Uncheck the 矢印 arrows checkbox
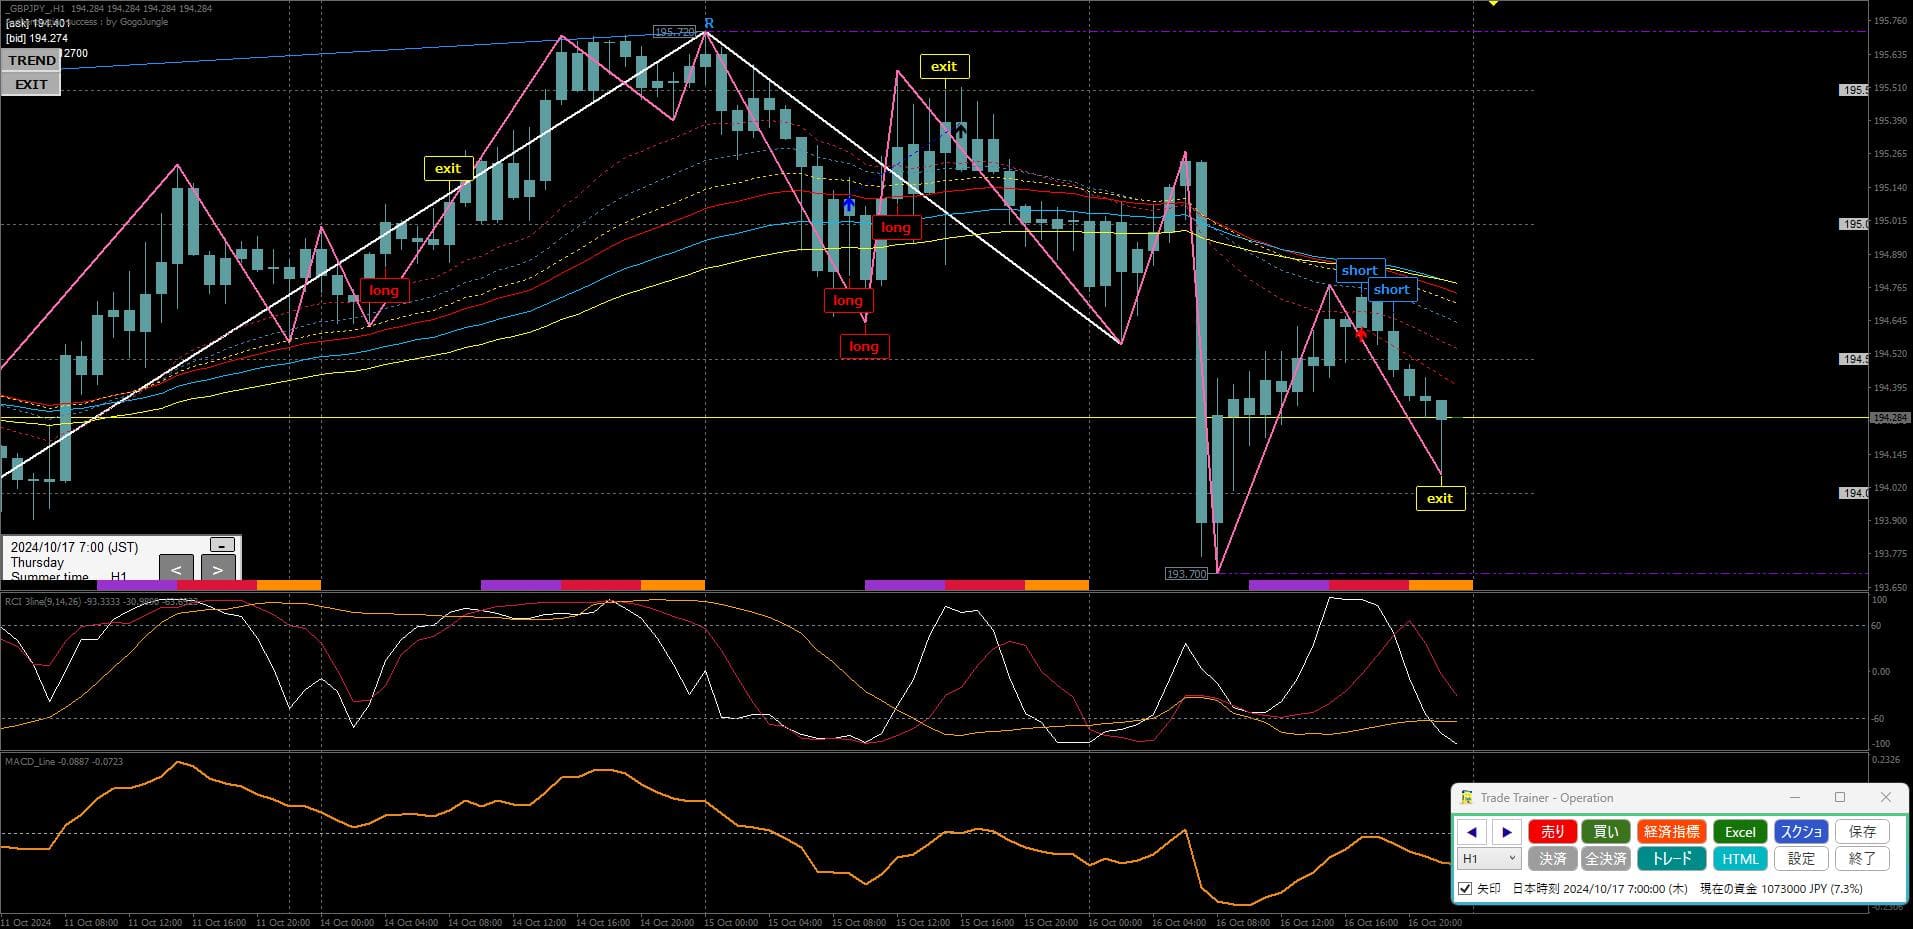 pos(1465,888)
